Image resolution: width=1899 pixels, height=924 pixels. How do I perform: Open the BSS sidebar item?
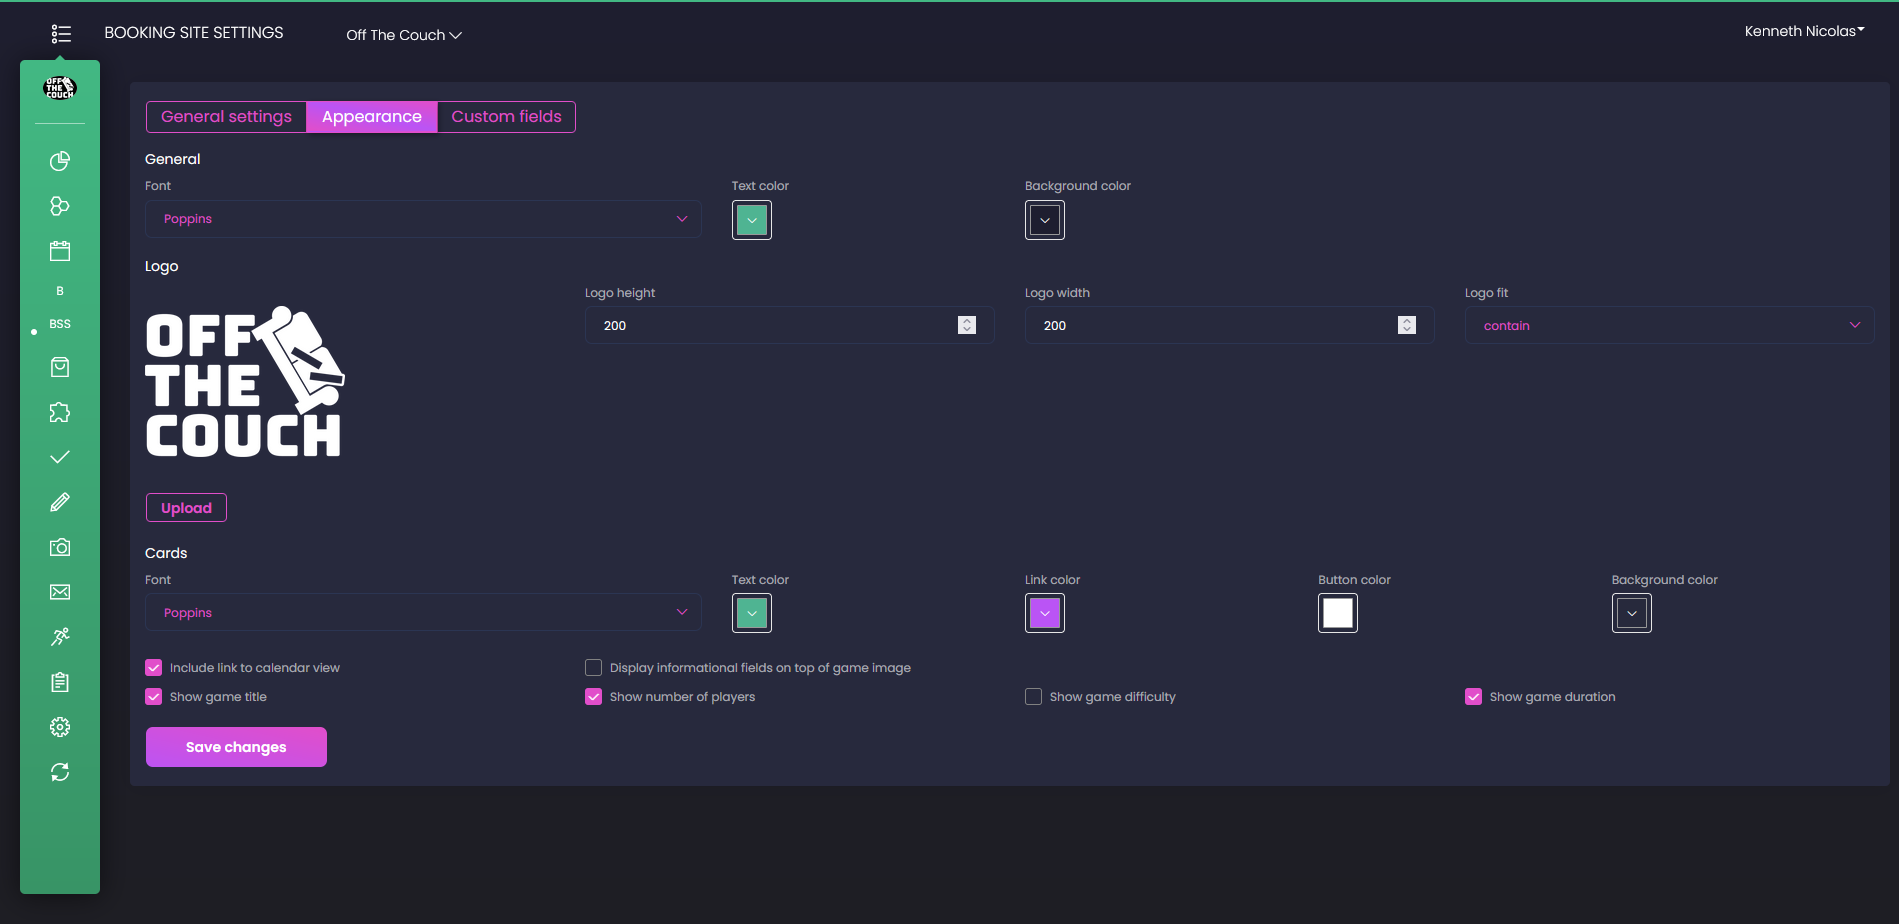(x=60, y=324)
